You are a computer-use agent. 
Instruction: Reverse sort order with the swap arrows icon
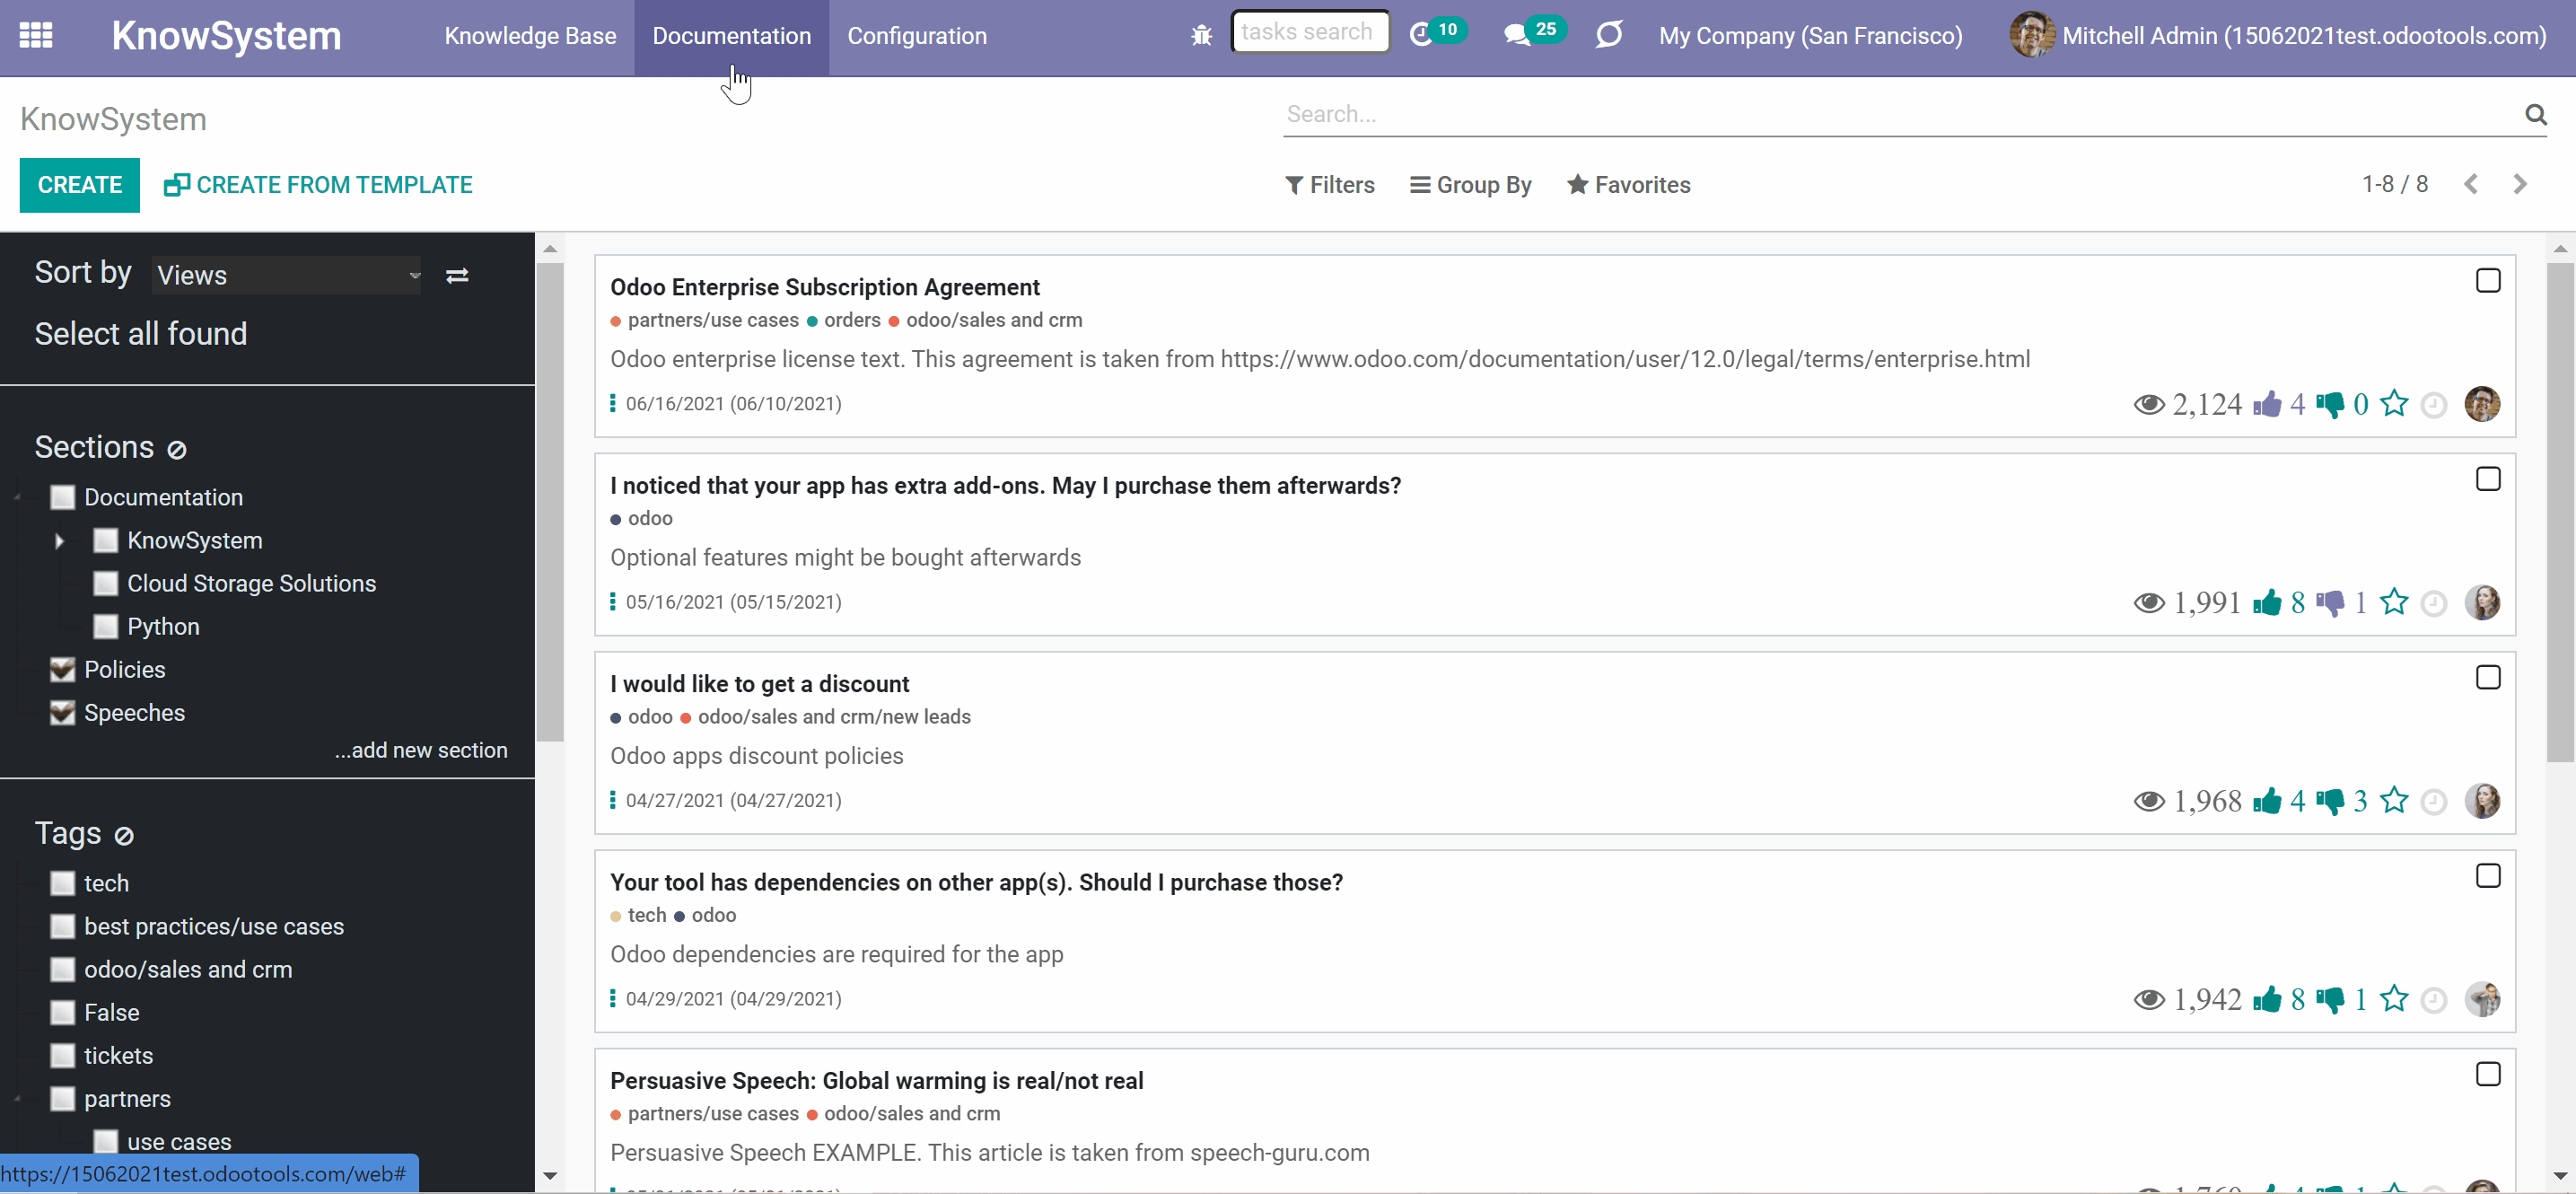(x=457, y=275)
